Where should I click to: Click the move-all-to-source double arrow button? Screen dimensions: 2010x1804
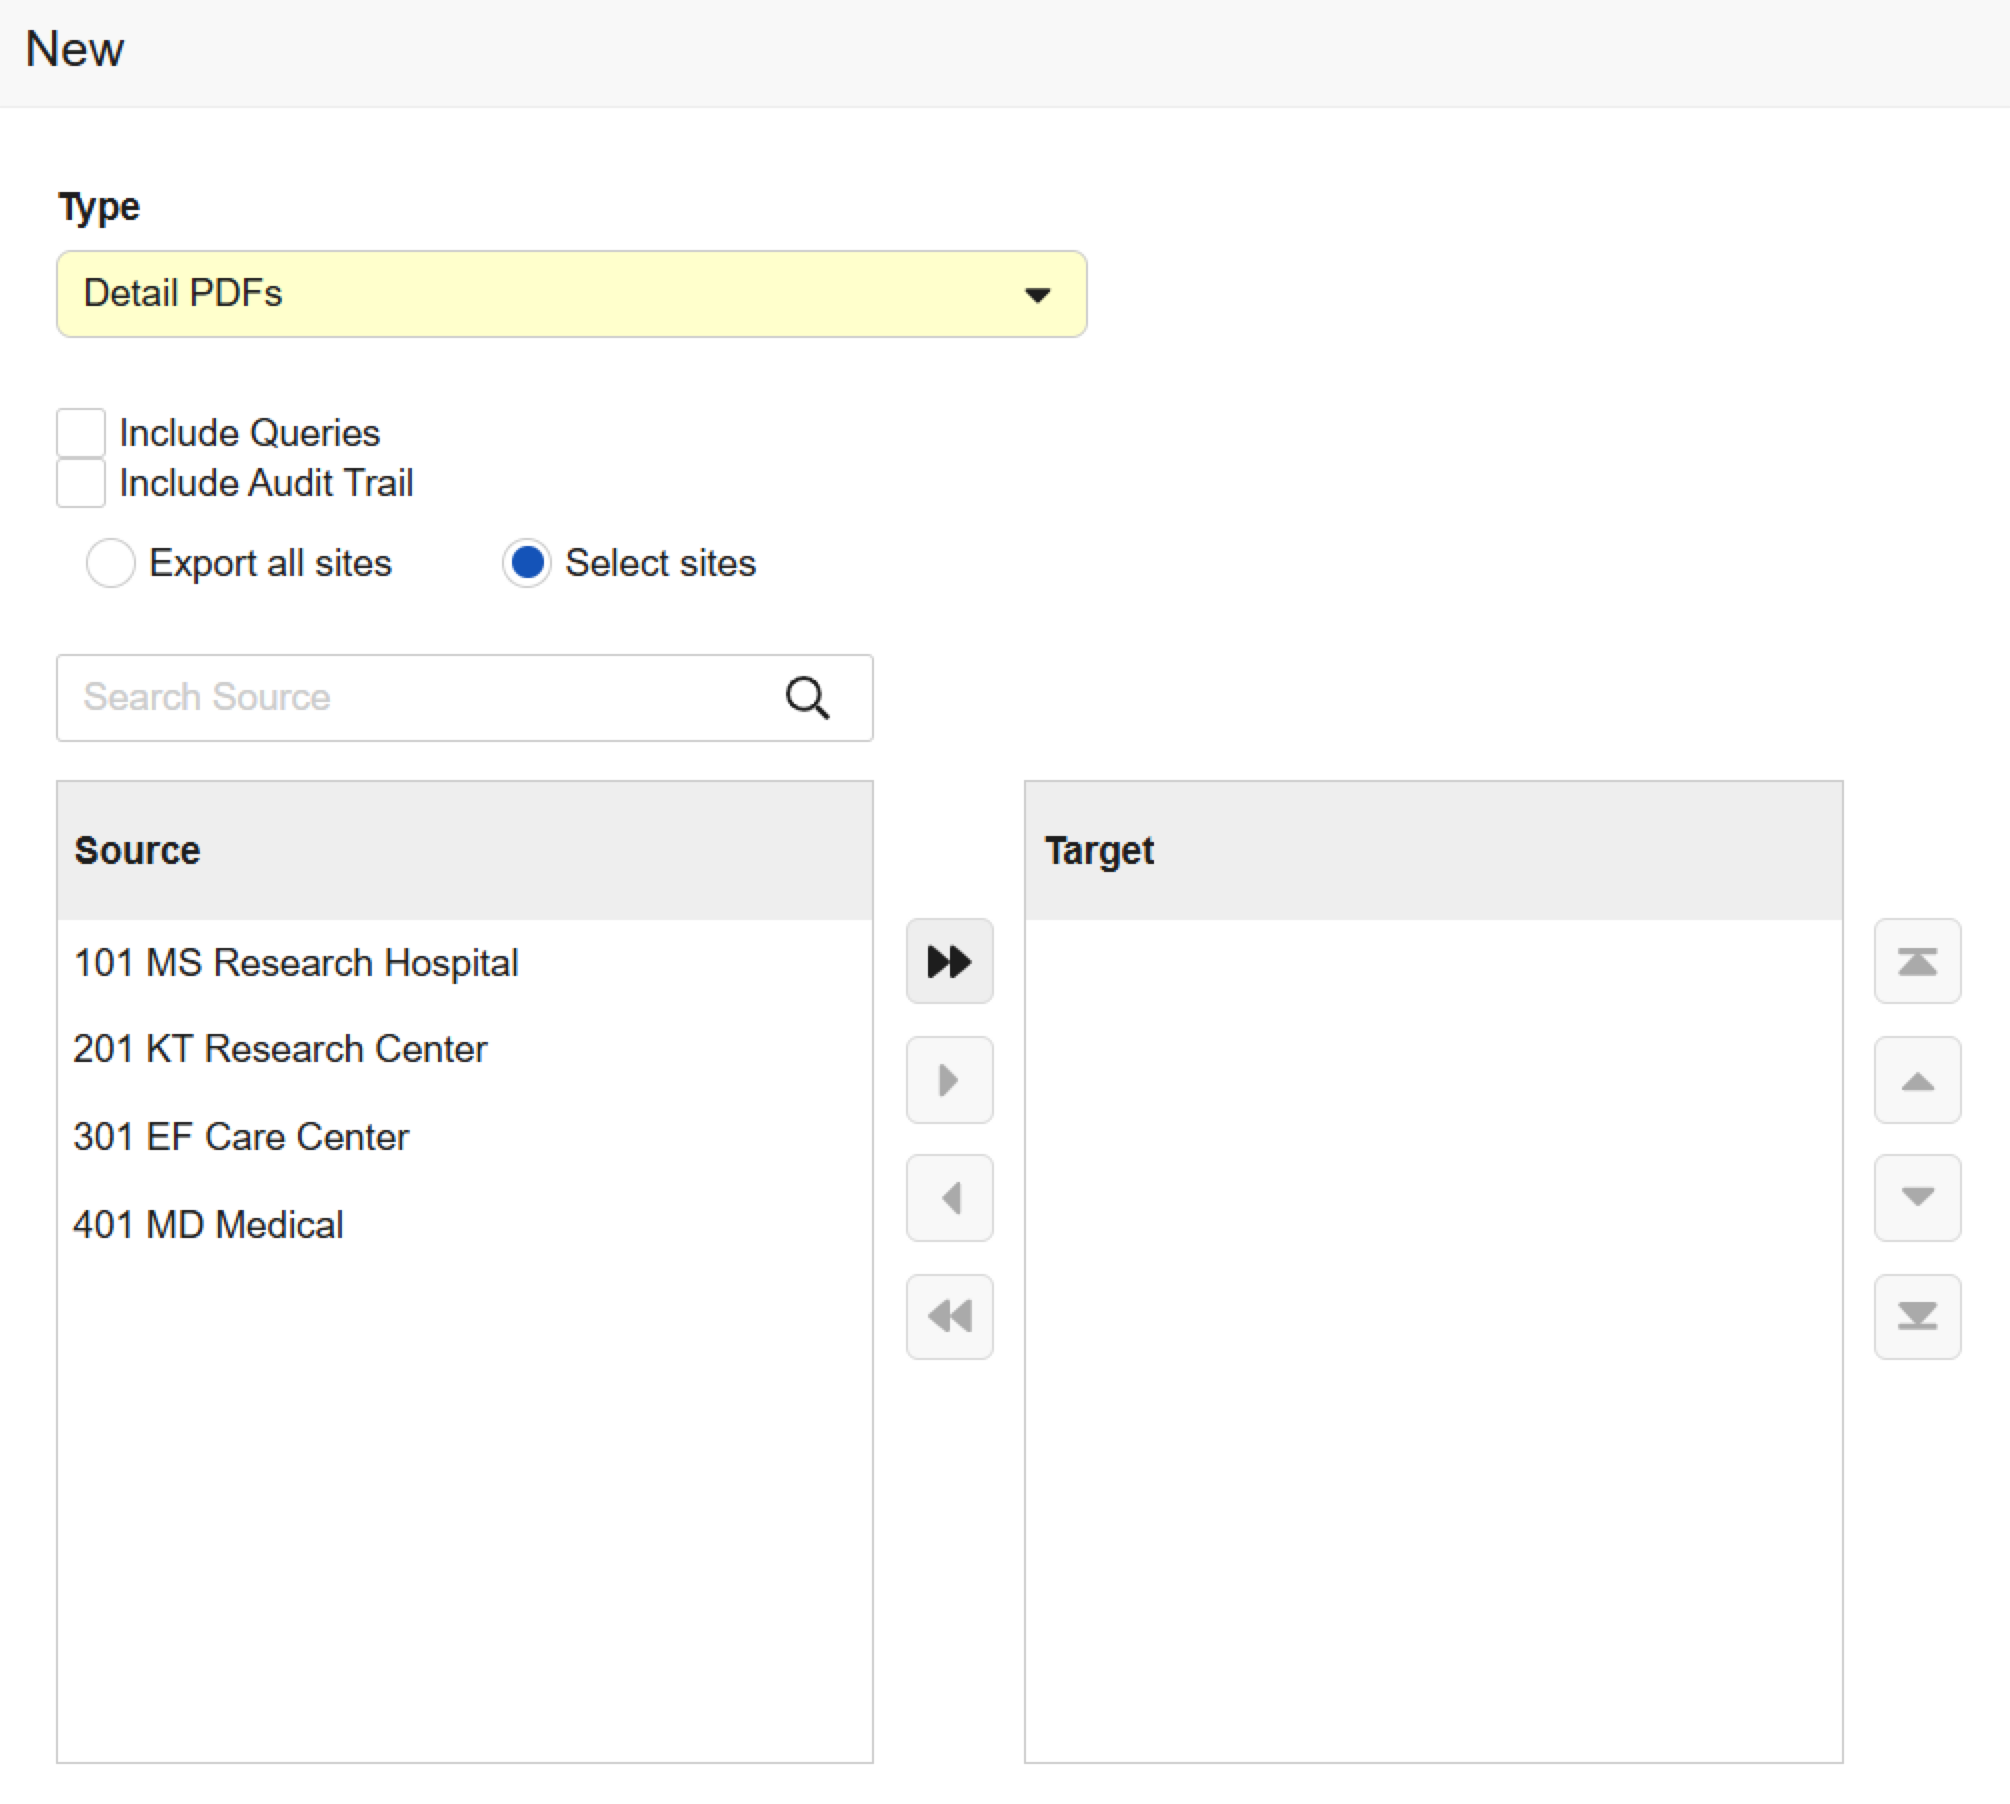(x=949, y=1316)
